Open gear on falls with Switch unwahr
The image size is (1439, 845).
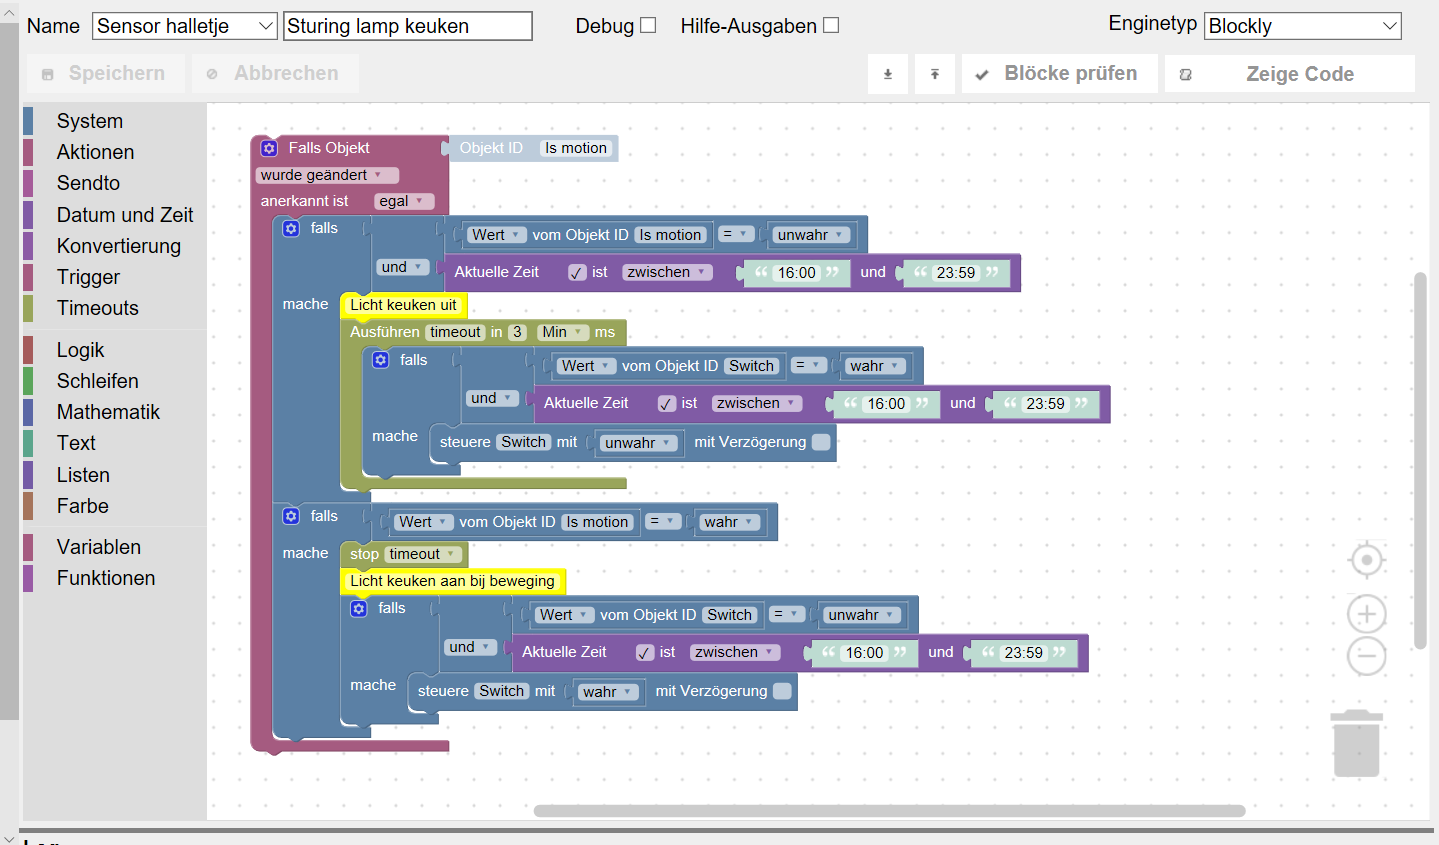359,608
